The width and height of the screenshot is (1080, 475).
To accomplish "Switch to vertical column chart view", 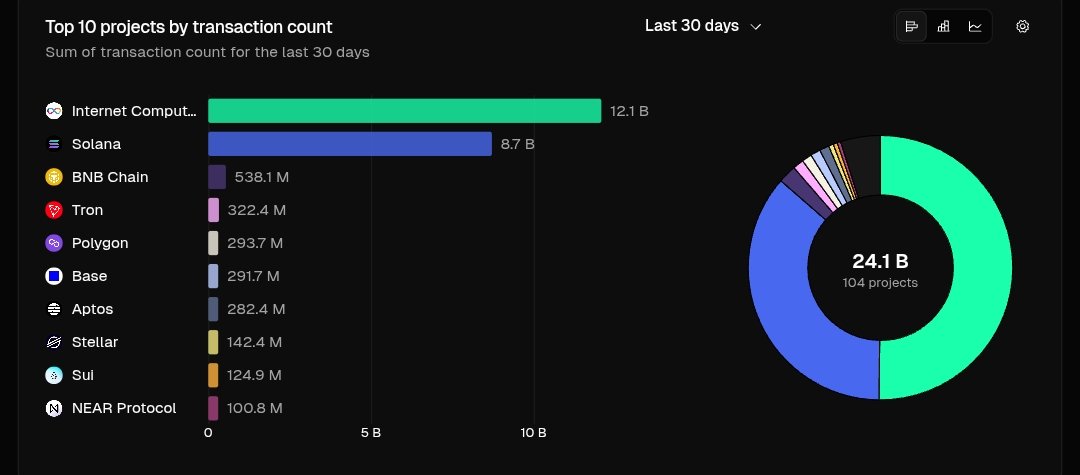I will coord(943,27).
